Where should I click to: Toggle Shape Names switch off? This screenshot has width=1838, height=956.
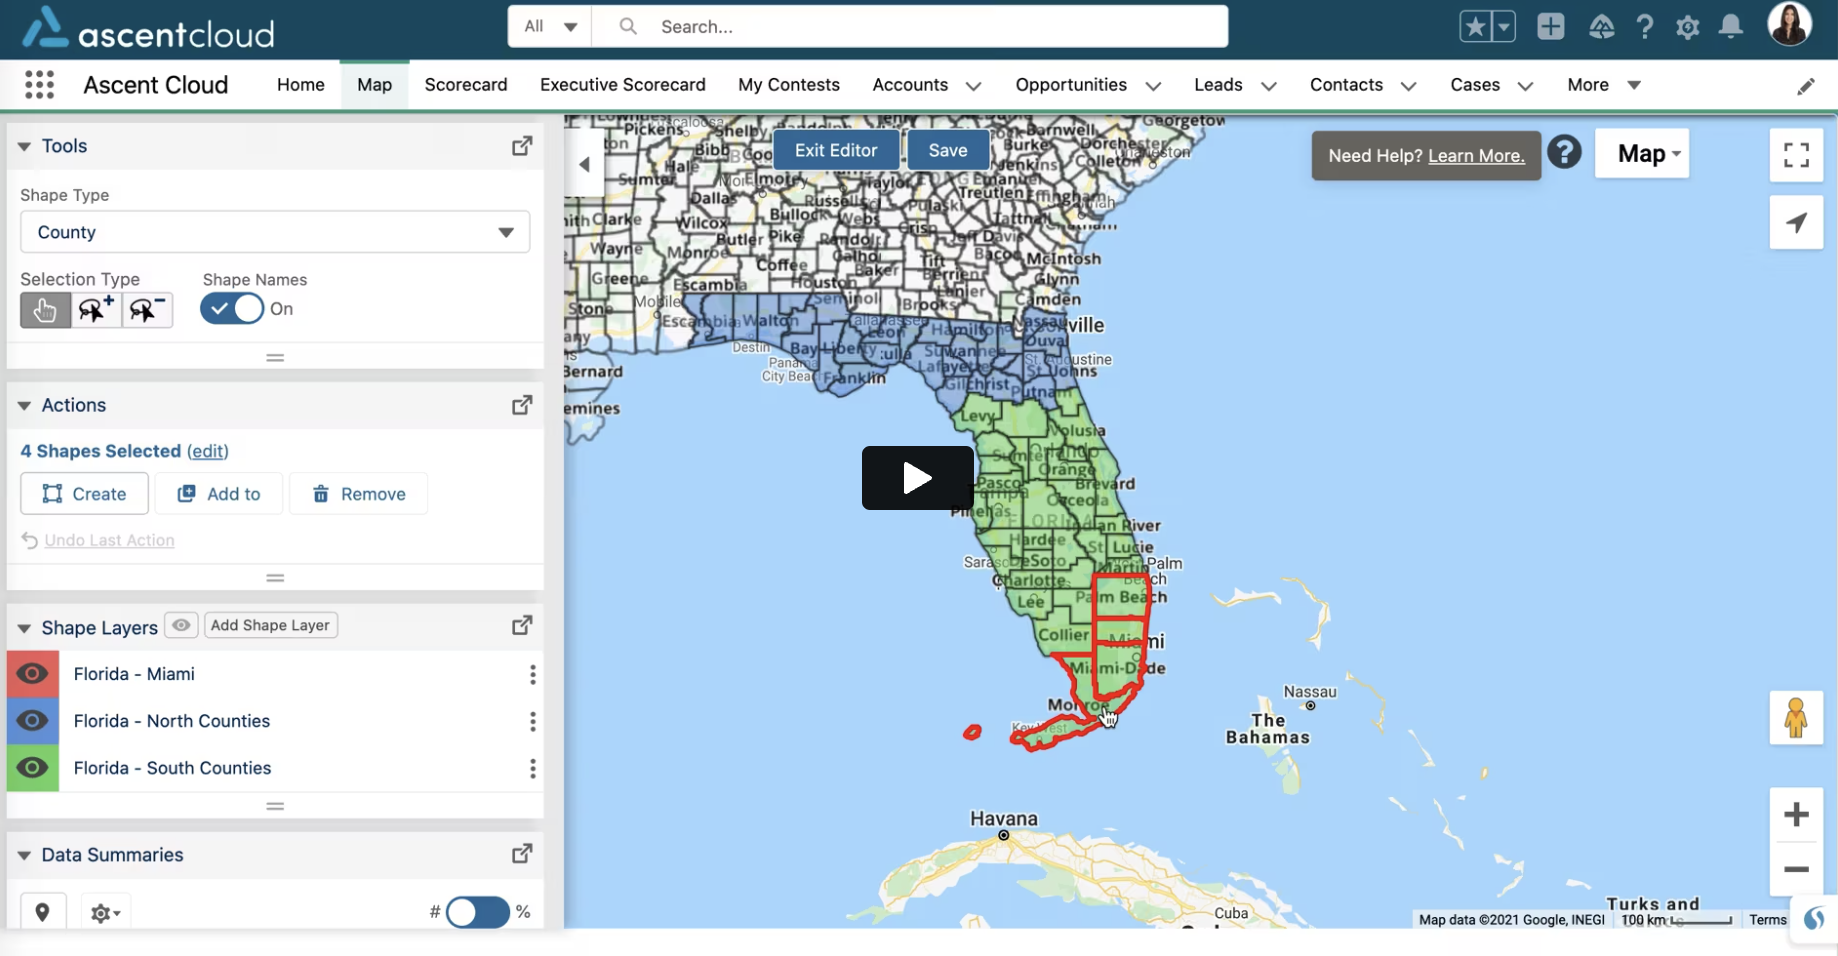(232, 309)
